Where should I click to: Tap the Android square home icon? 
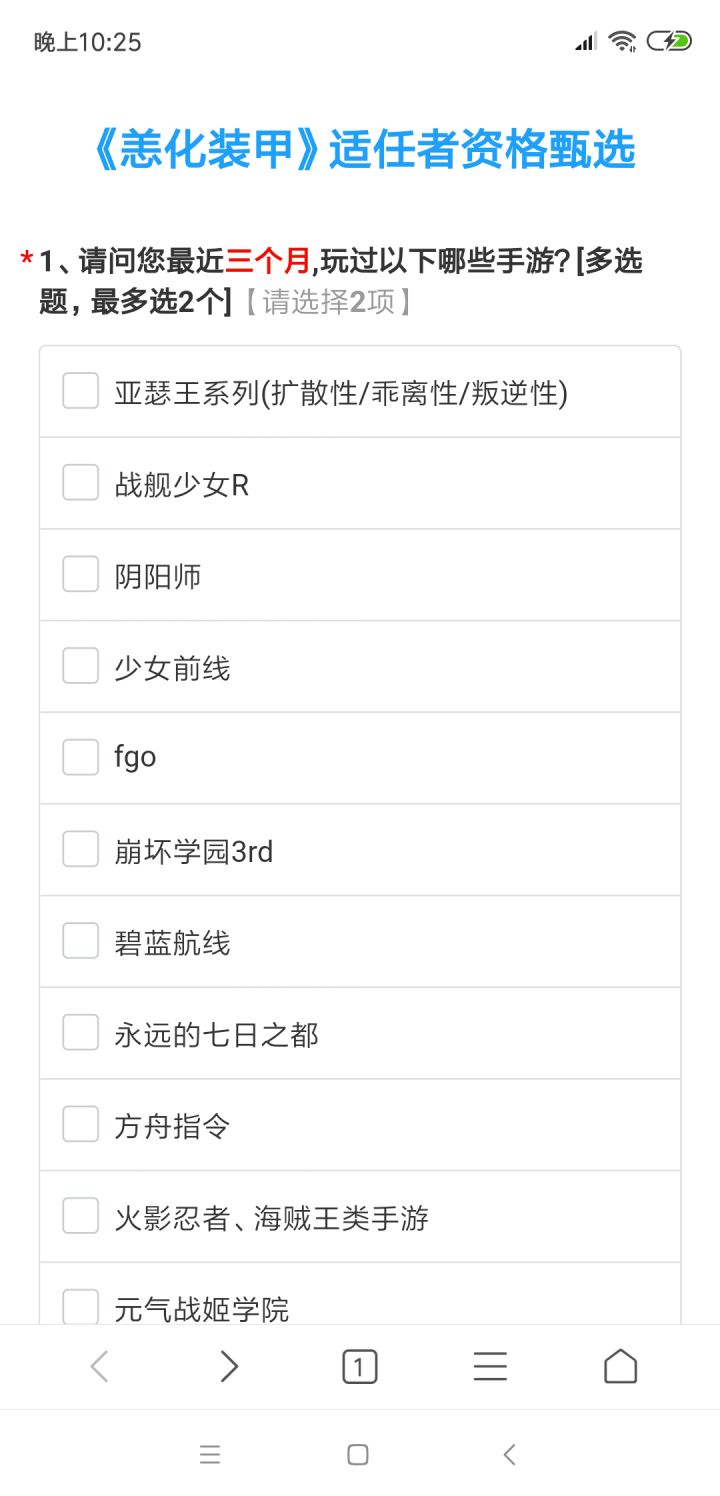pyautogui.click(x=358, y=1455)
